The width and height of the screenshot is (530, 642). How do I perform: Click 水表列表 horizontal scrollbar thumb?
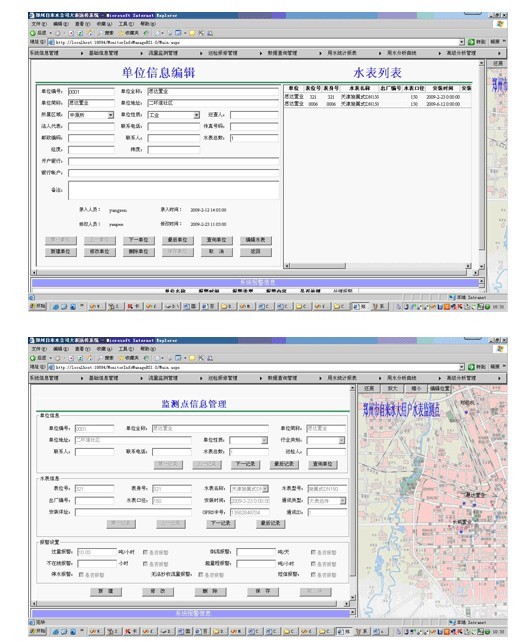point(318,266)
